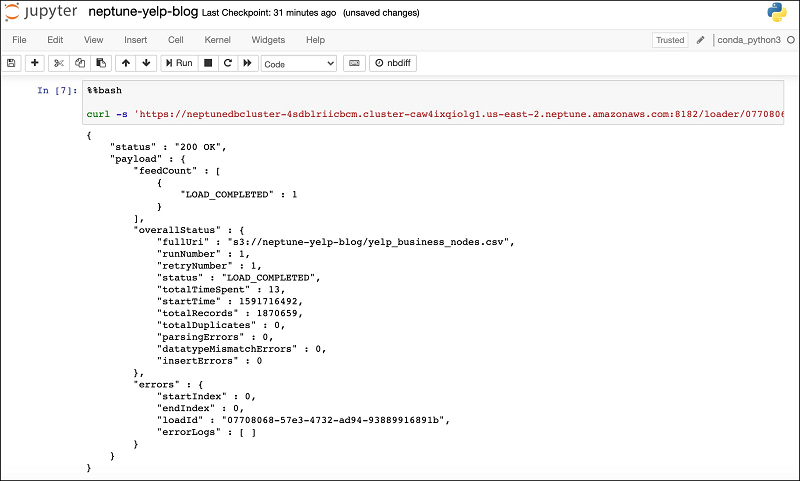Click the endIndex 0 line
This screenshot has height=481, width=800.
pyautogui.click(x=201, y=408)
